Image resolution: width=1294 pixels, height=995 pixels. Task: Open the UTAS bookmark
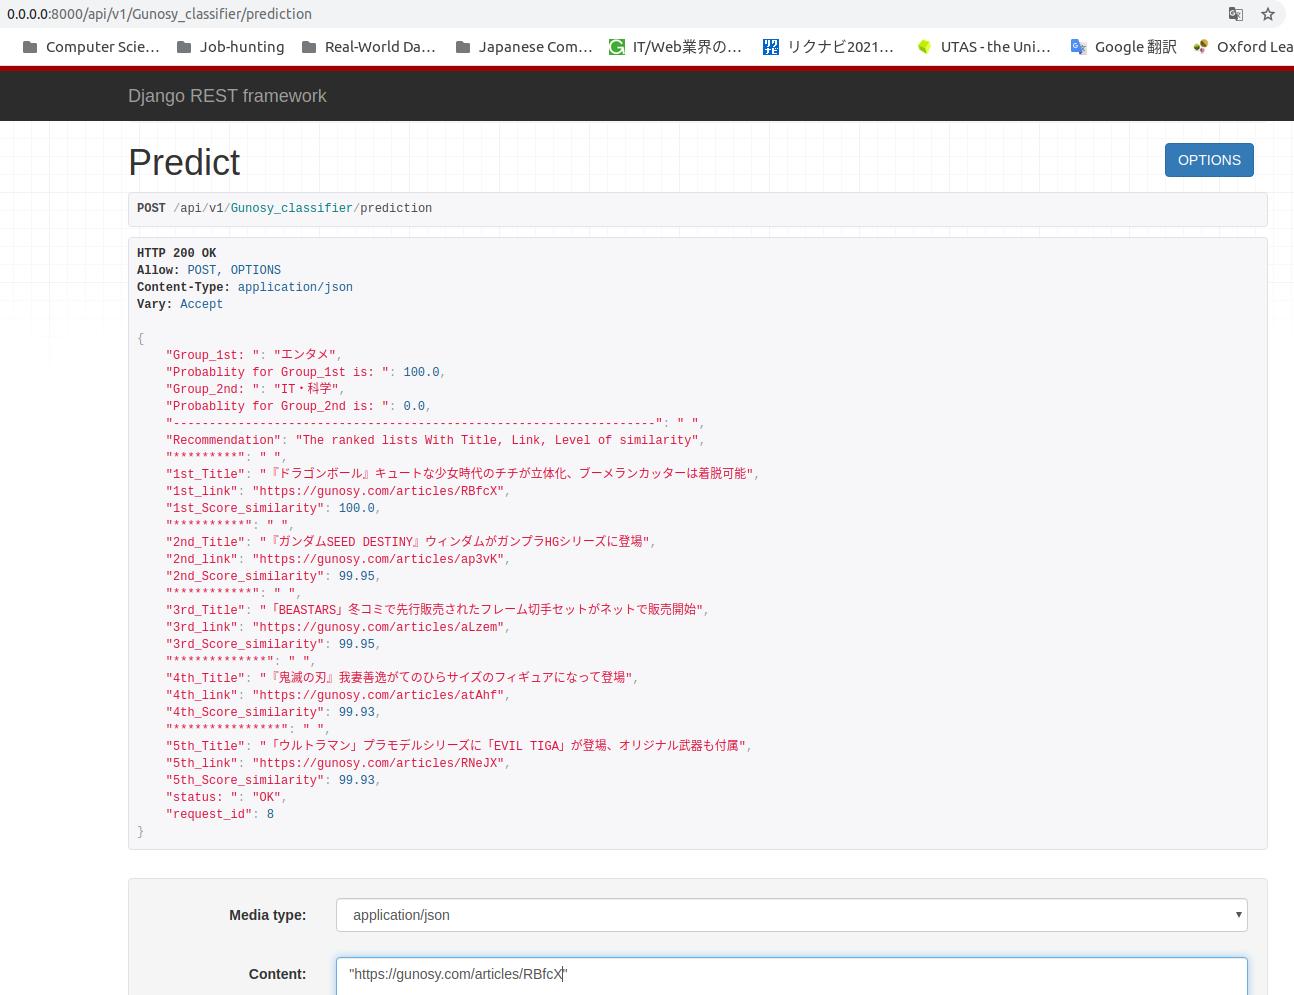coord(984,47)
